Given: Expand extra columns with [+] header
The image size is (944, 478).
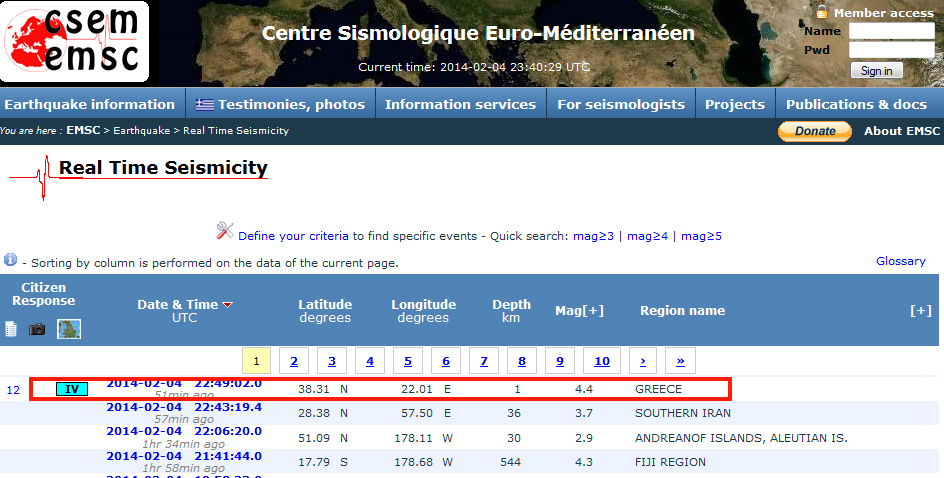Looking at the screenshot, I should pyautogui.click(x=920, y=310).
